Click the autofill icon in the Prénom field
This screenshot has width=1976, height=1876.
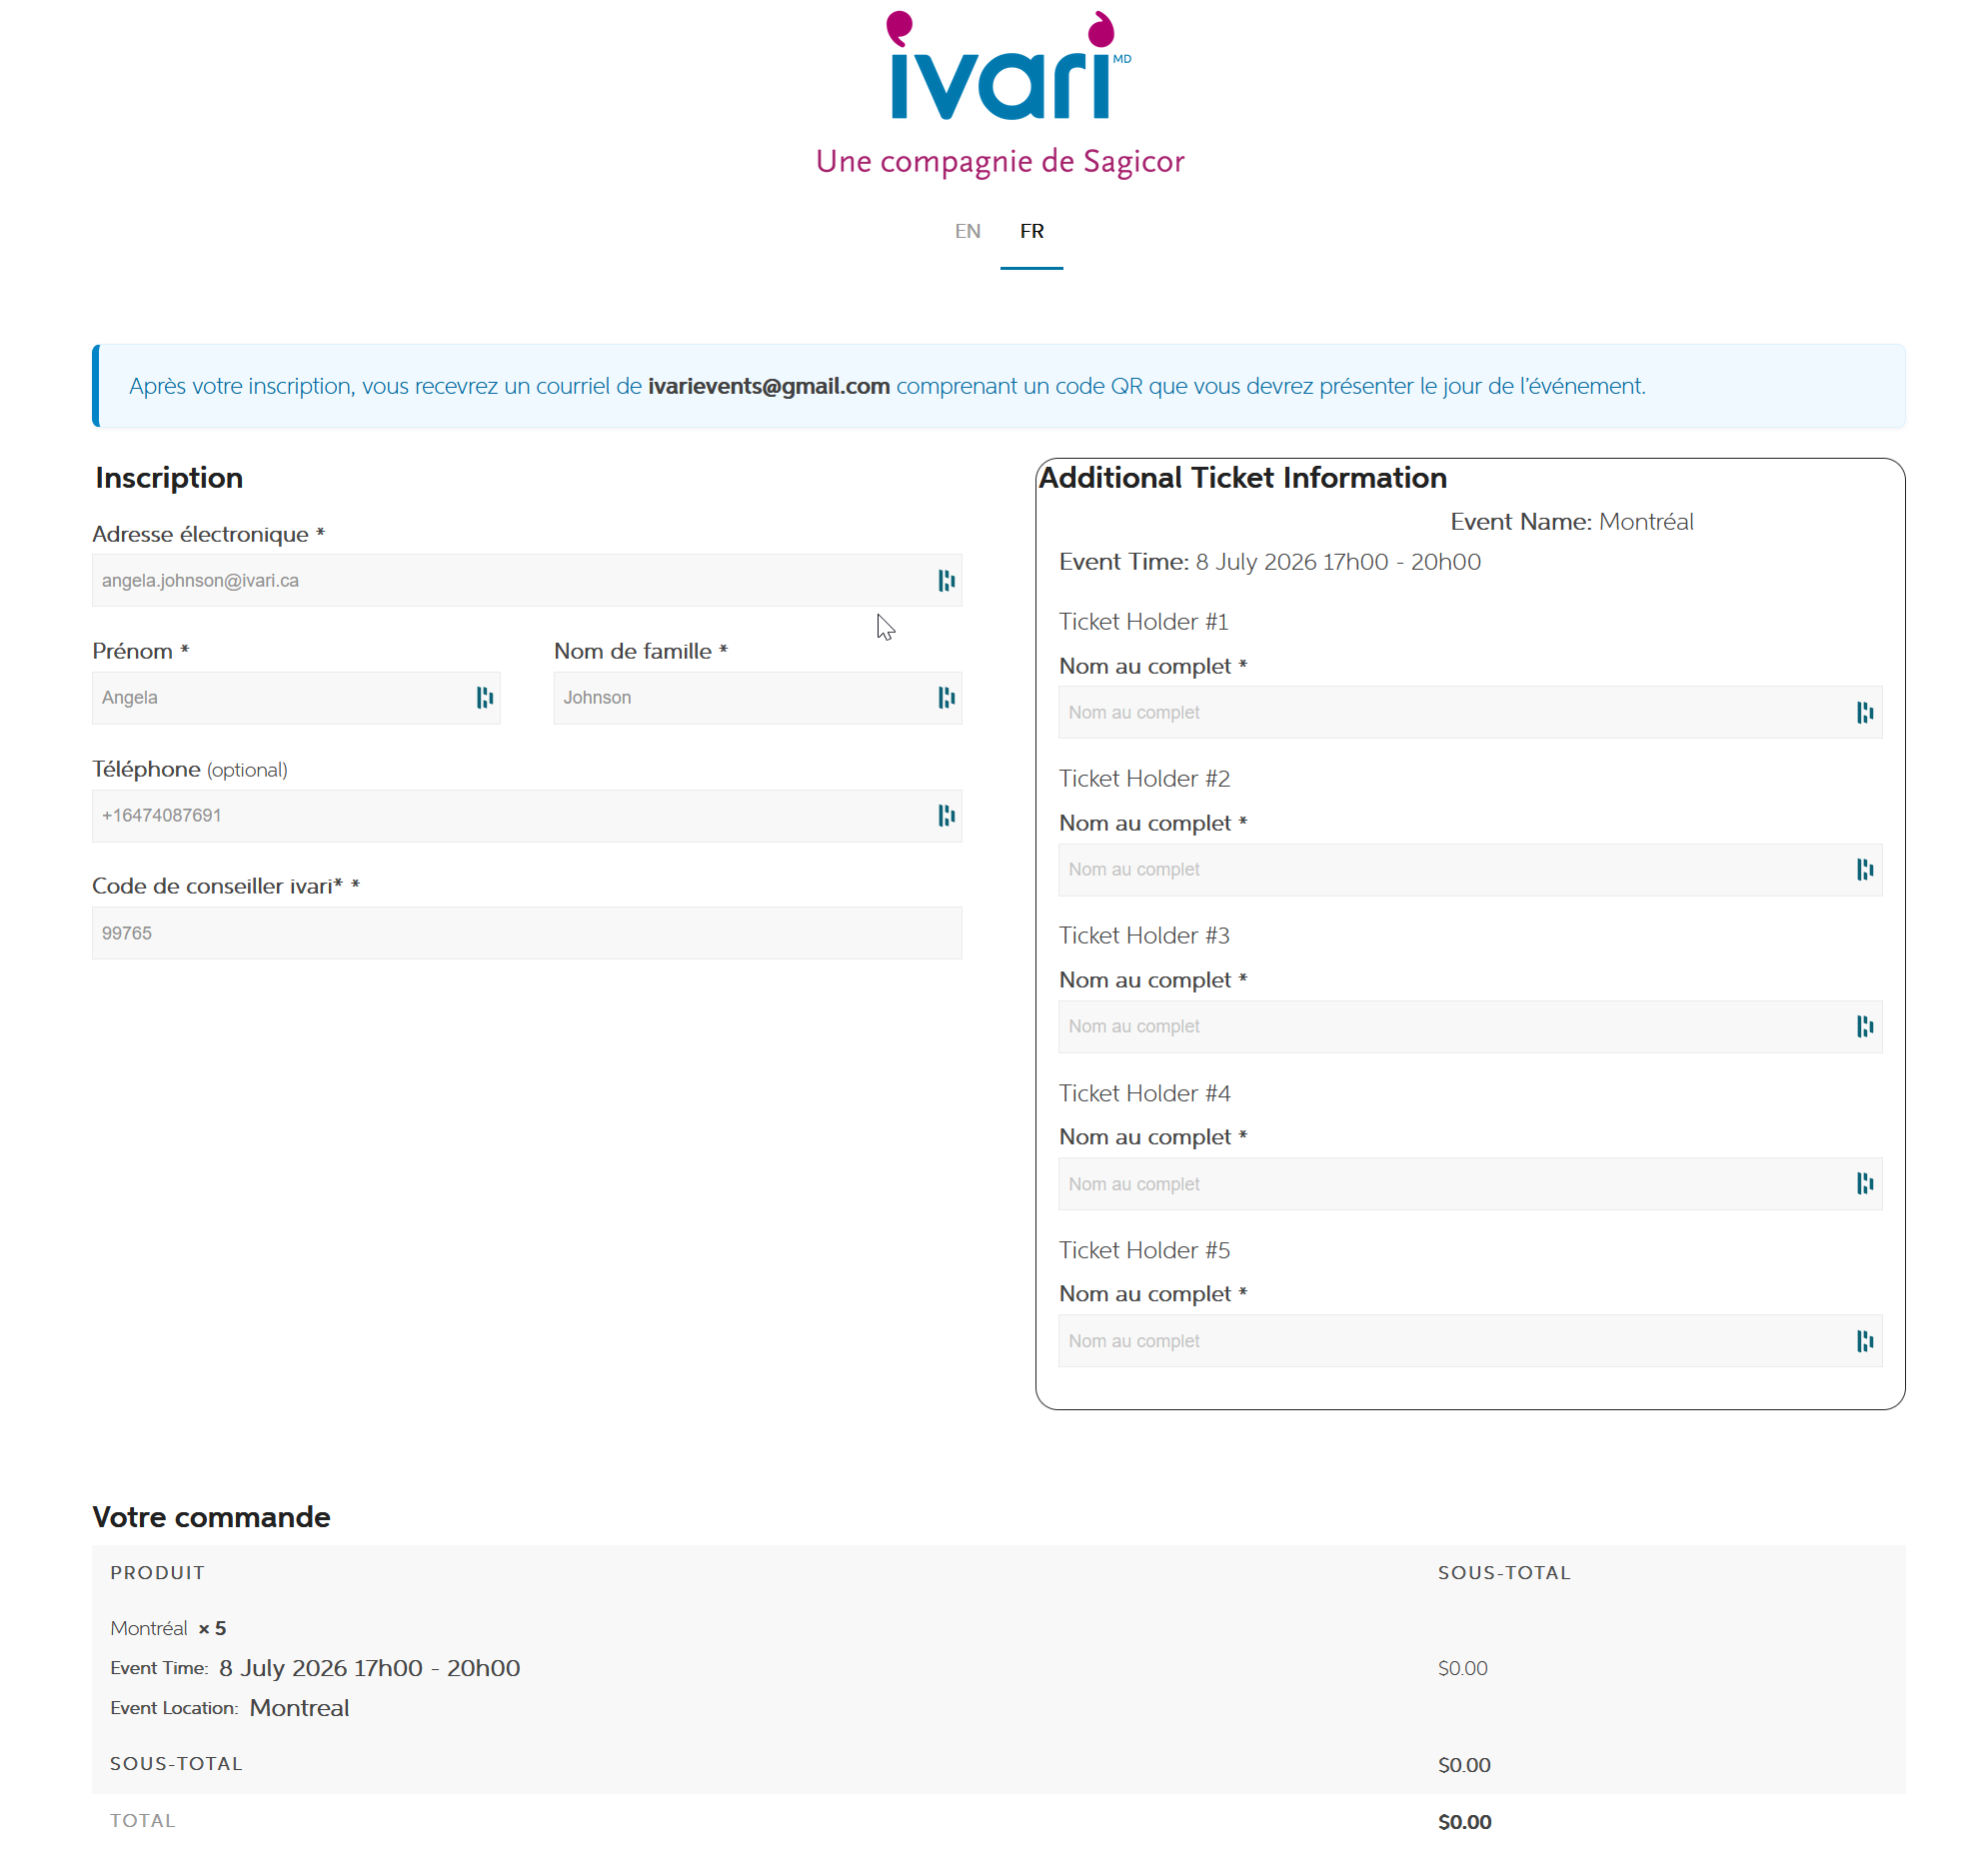(484, 698)
